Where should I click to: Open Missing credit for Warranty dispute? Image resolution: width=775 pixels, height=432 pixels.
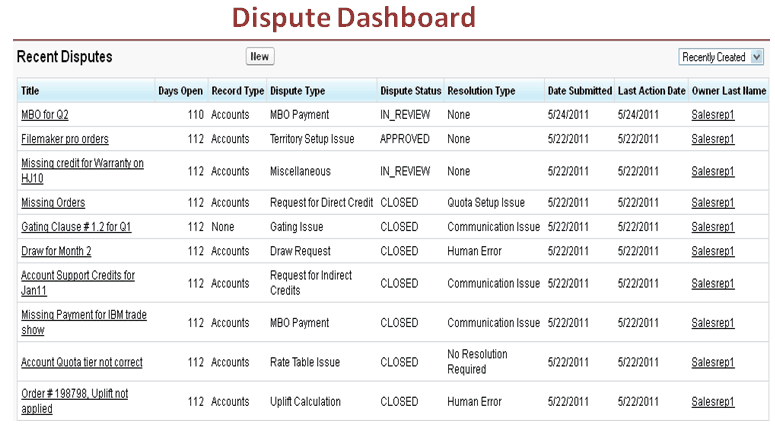point(82,163)
